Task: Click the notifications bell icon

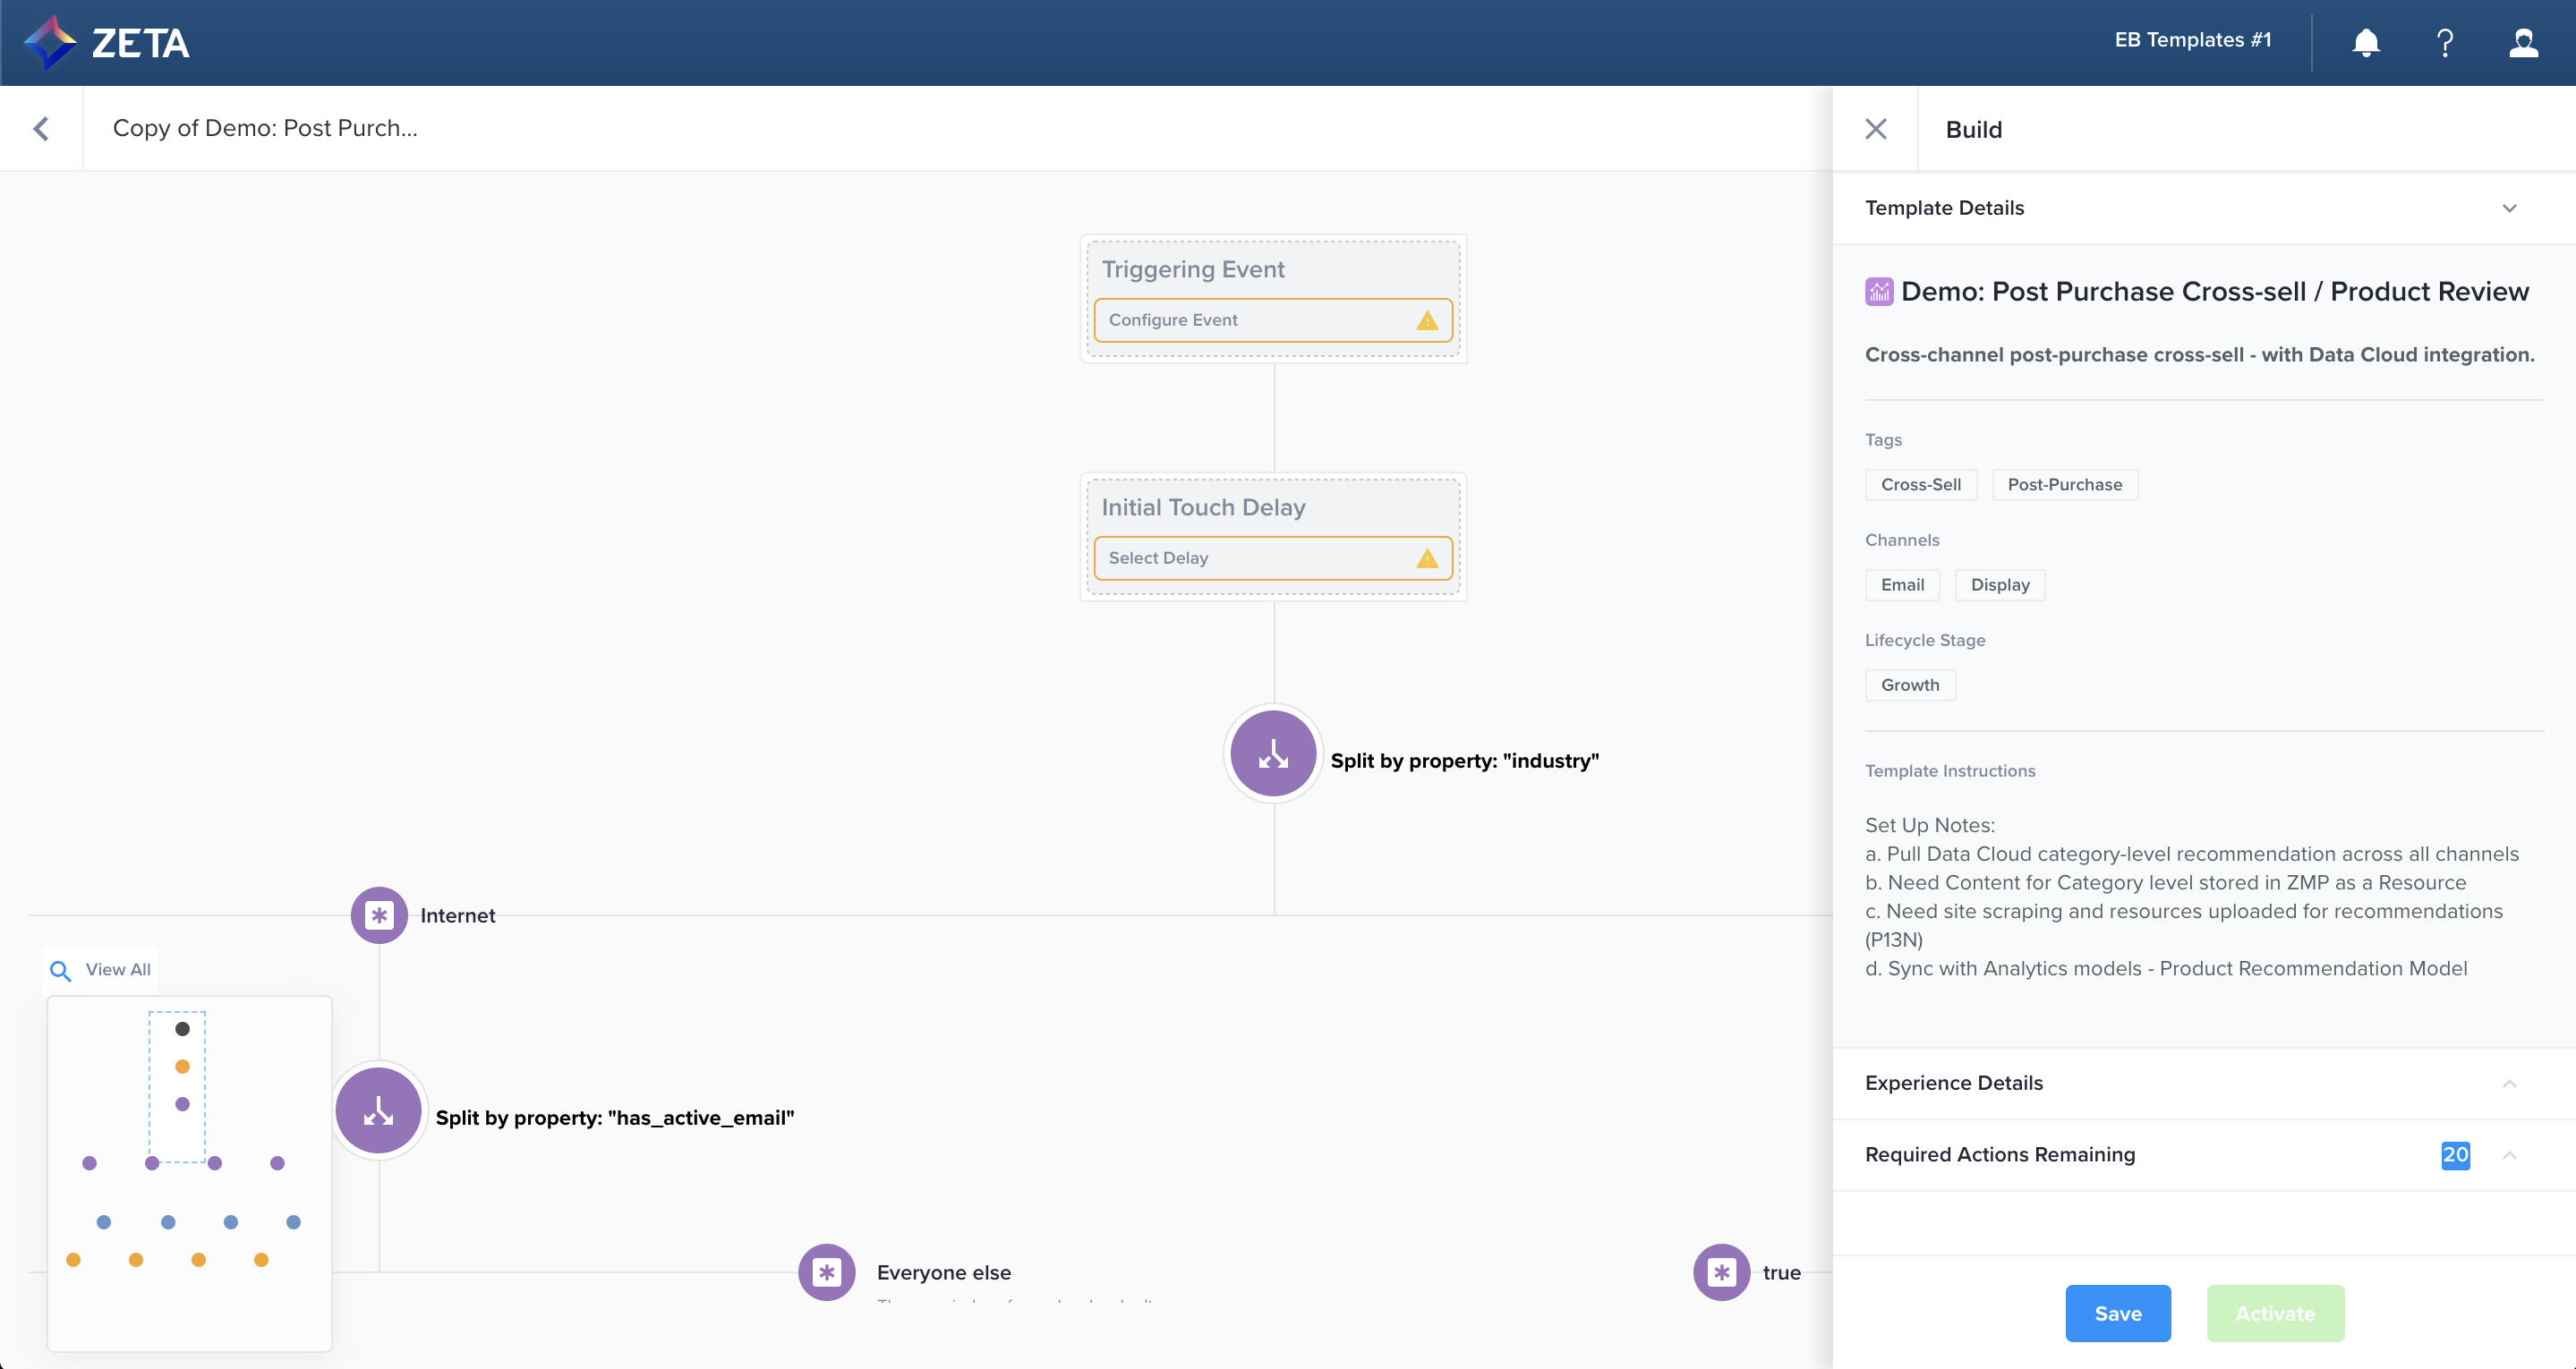Action: point(2365,43)
